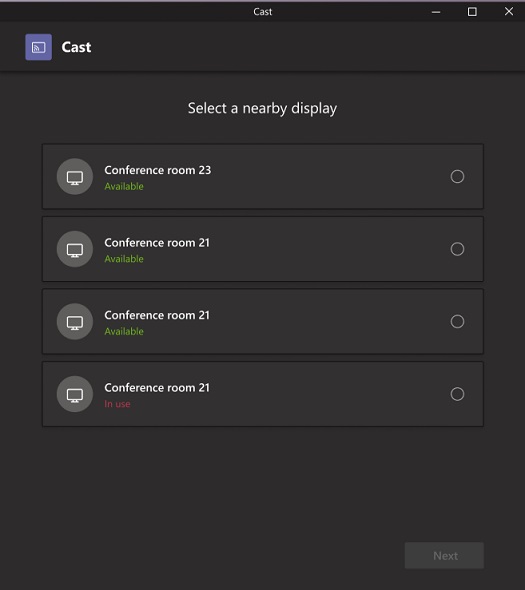The width and height of the screenshot is (525, 590).
Task: Click the red In use status text
Action: (117, 404)
